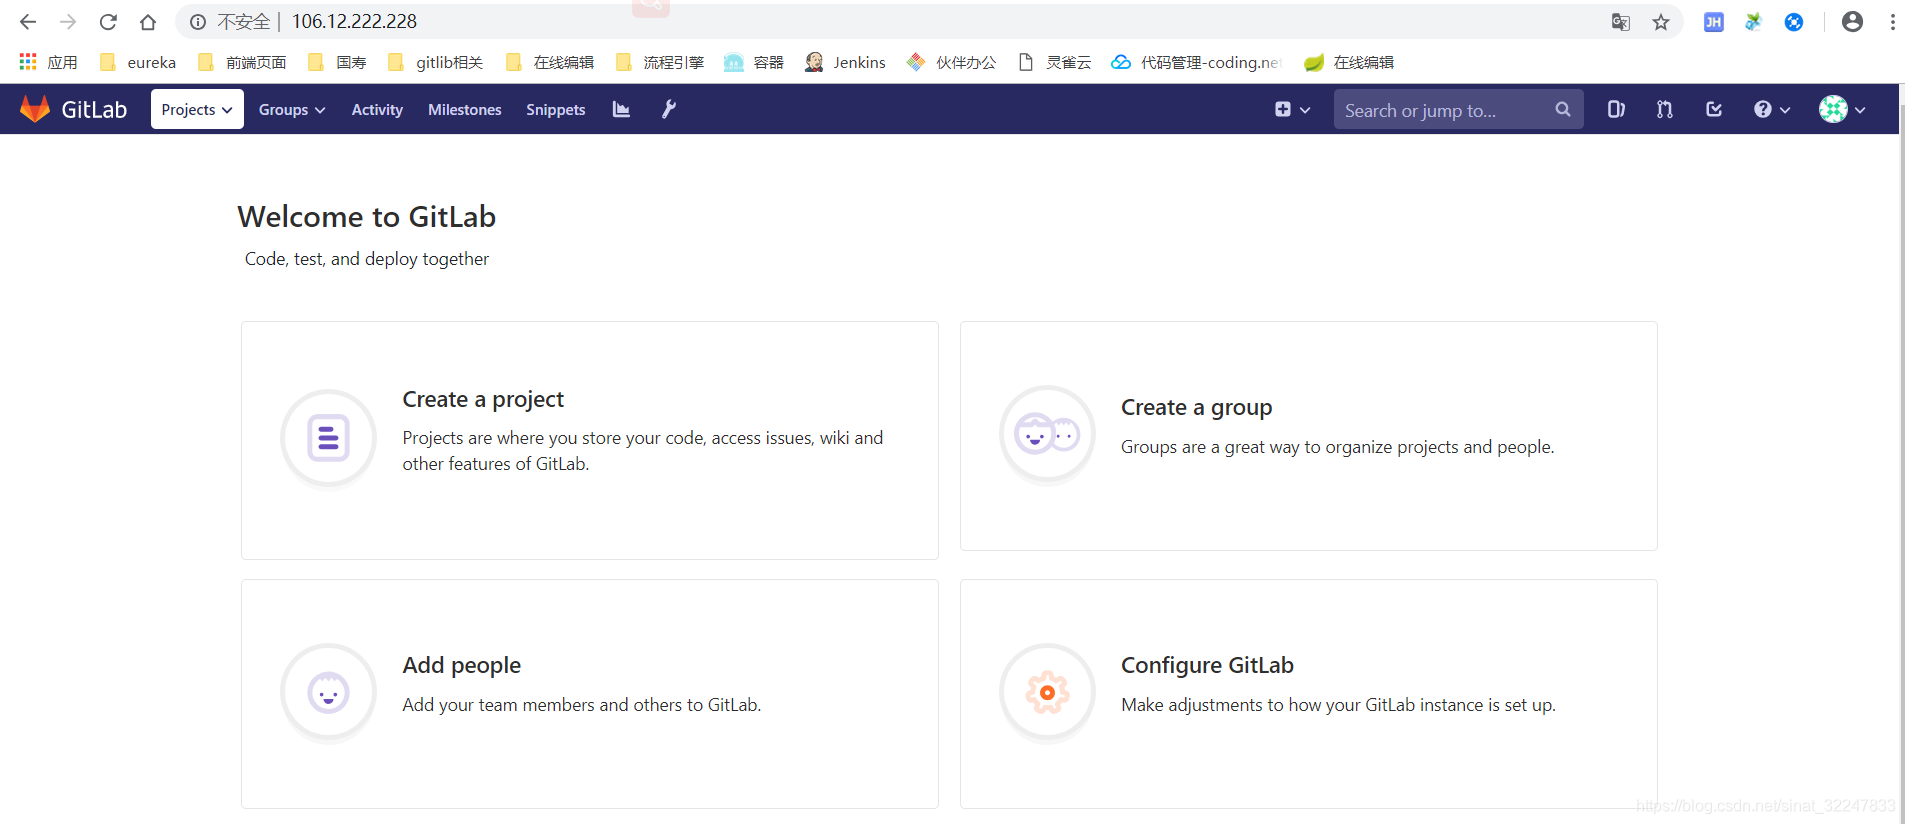Open the gitlib相关 bookmark folder
The width and height of the screenshot is (1905, 824).
tap(435, 62)
